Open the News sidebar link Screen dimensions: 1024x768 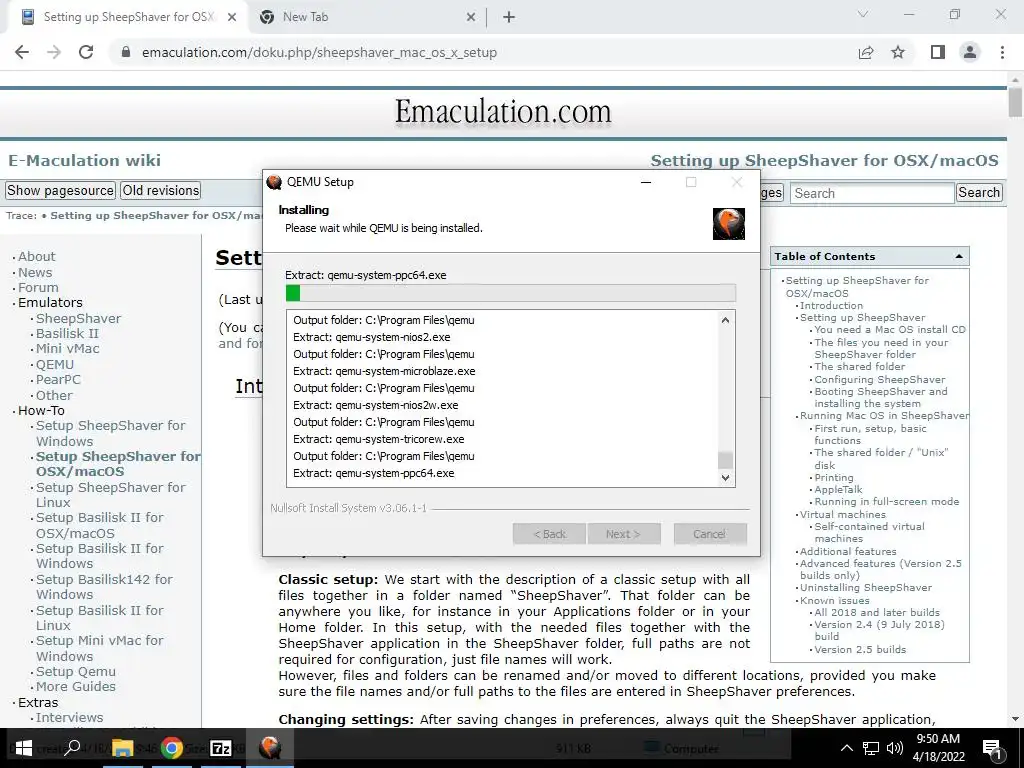point(35,272)
